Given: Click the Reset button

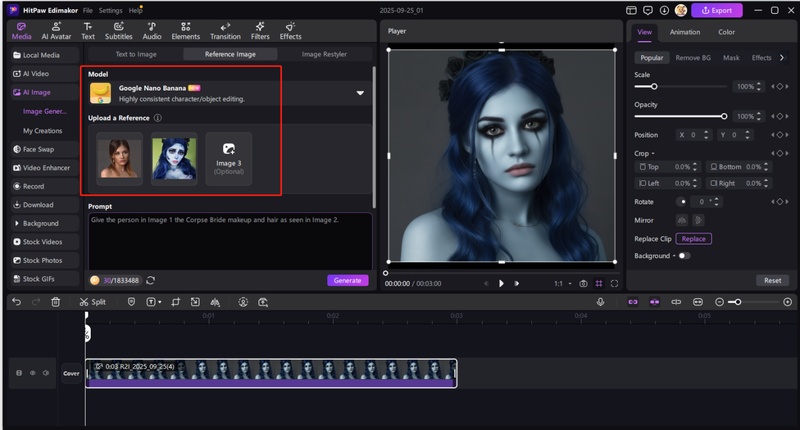Looking at the screenshot, I should coord(772,281).
